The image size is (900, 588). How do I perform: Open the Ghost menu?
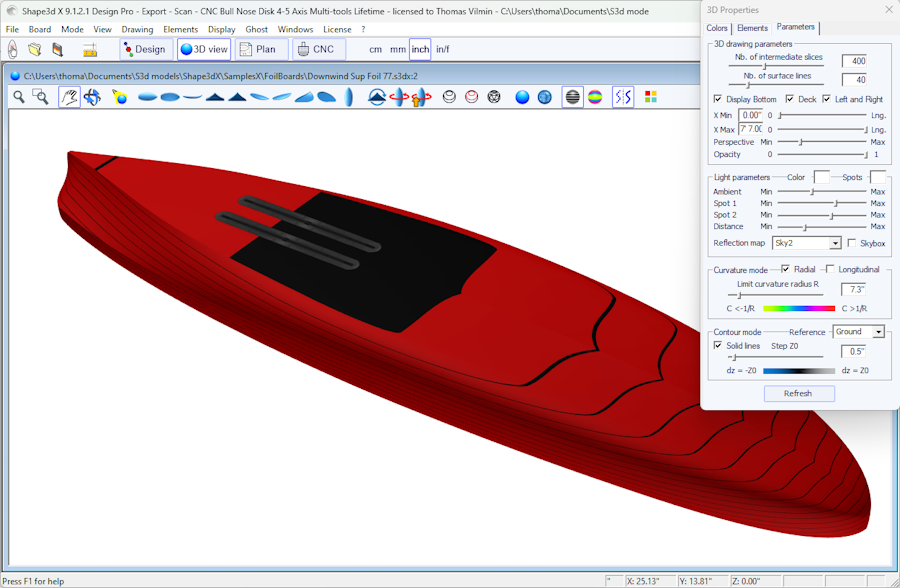point(256,30)
